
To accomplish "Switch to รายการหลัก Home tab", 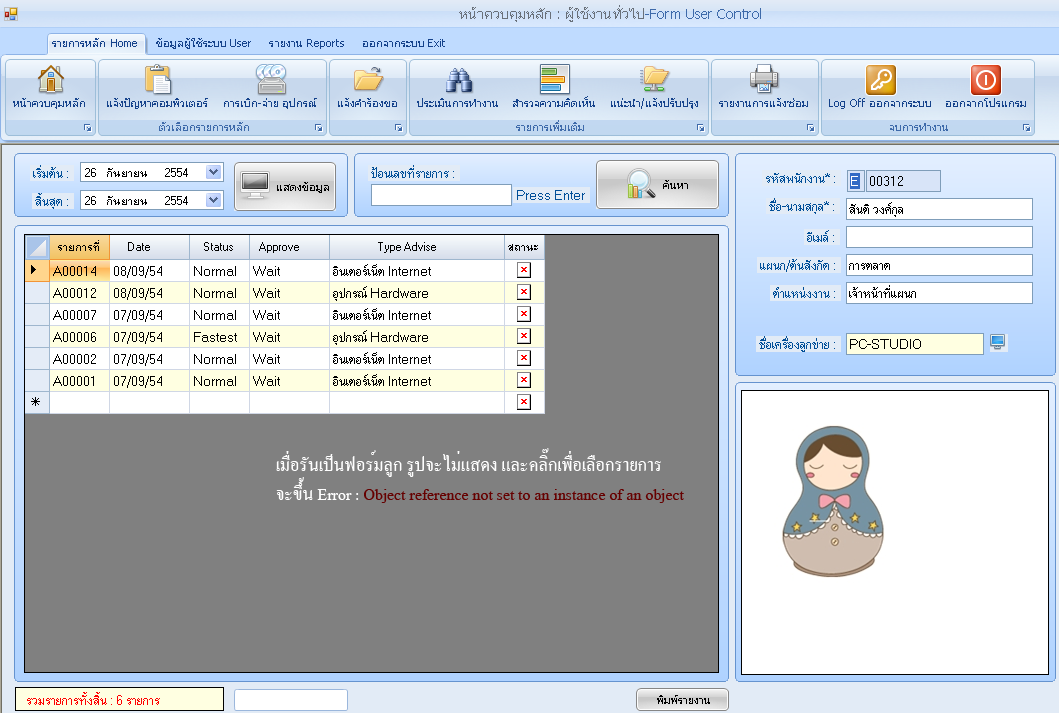I will point(95,43).
